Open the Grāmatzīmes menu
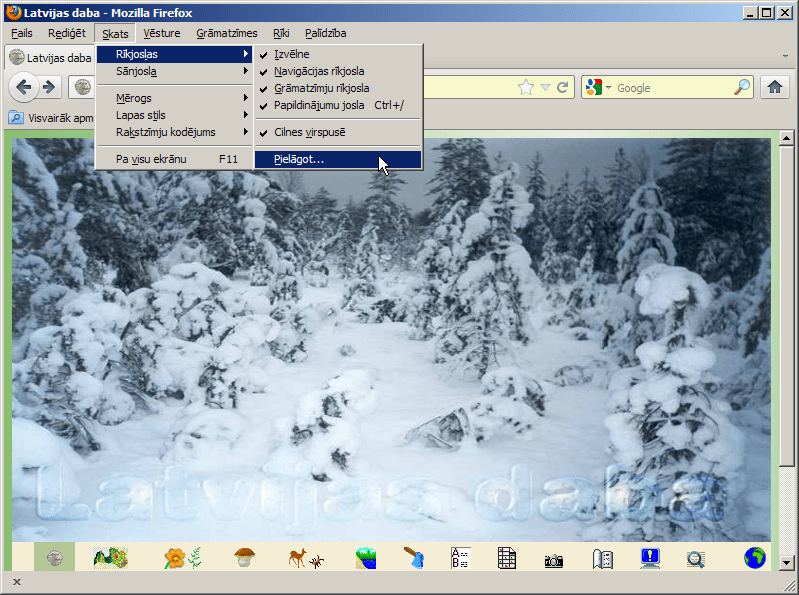Screen dimensions: 799x595 tap(227, 33)
